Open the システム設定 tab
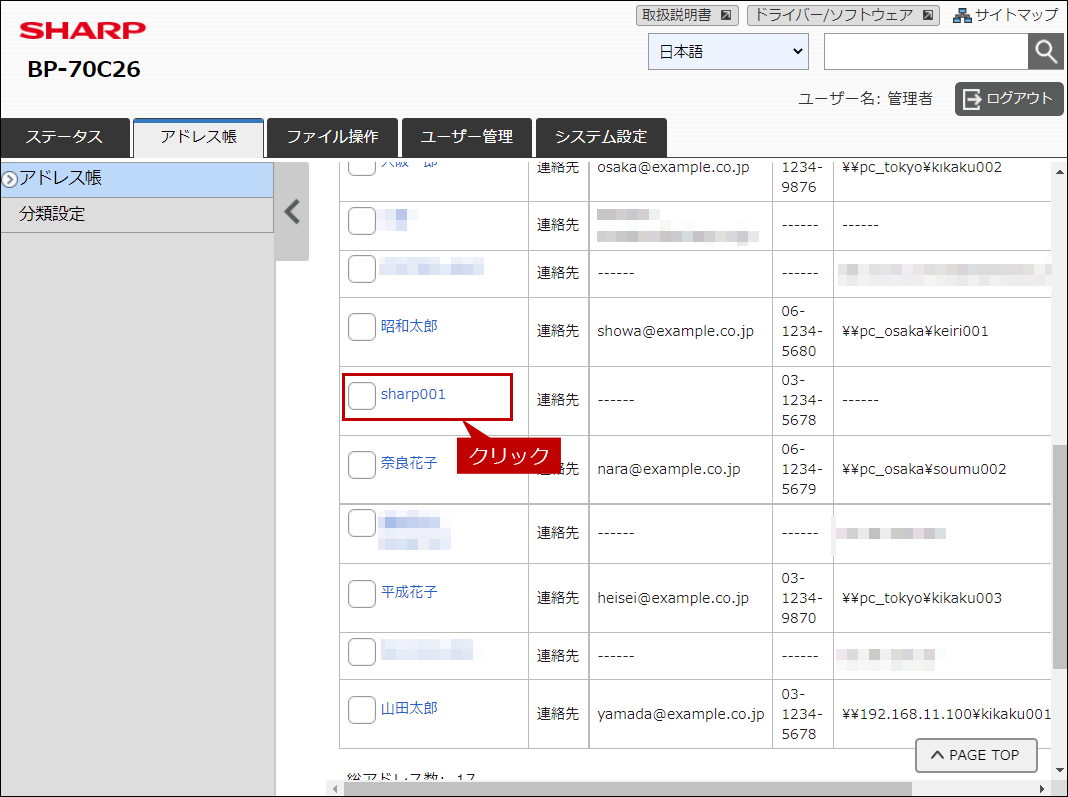 coord(601,137)
